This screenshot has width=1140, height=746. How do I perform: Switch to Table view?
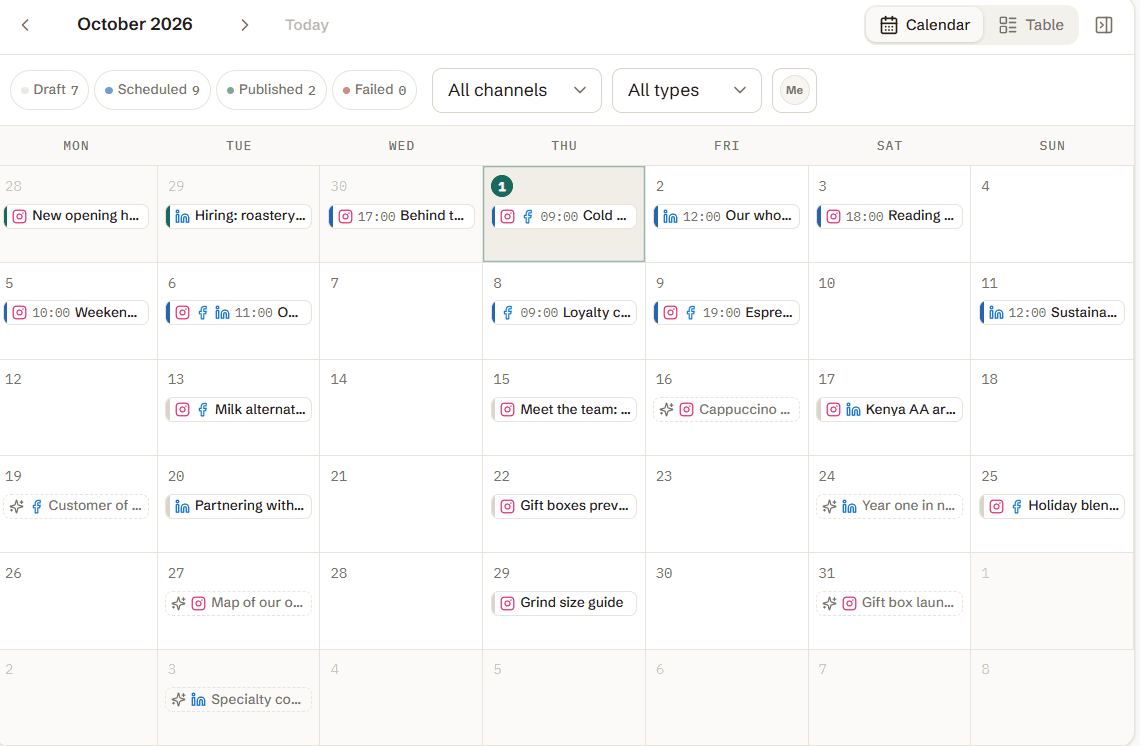(x=1031, y=25)
